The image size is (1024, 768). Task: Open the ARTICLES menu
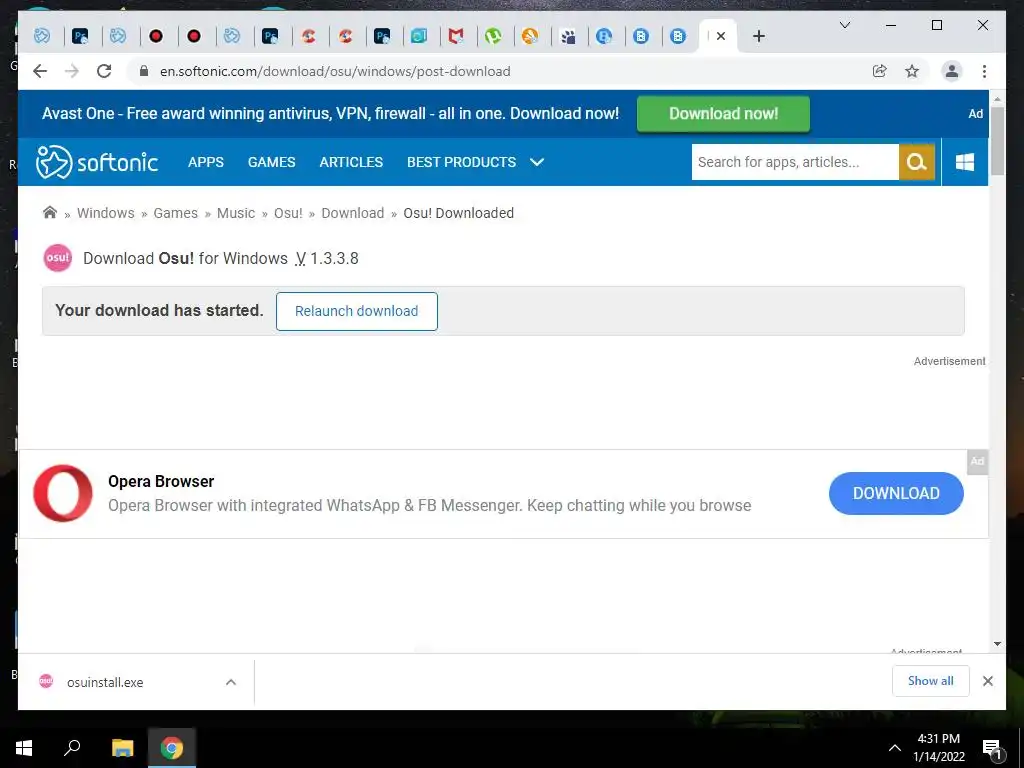click(351, 162)
